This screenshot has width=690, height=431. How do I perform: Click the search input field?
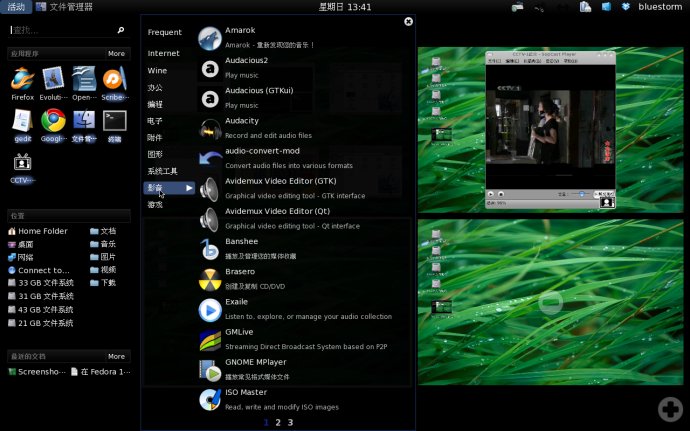pyautogui.click(x=62, y=30)
